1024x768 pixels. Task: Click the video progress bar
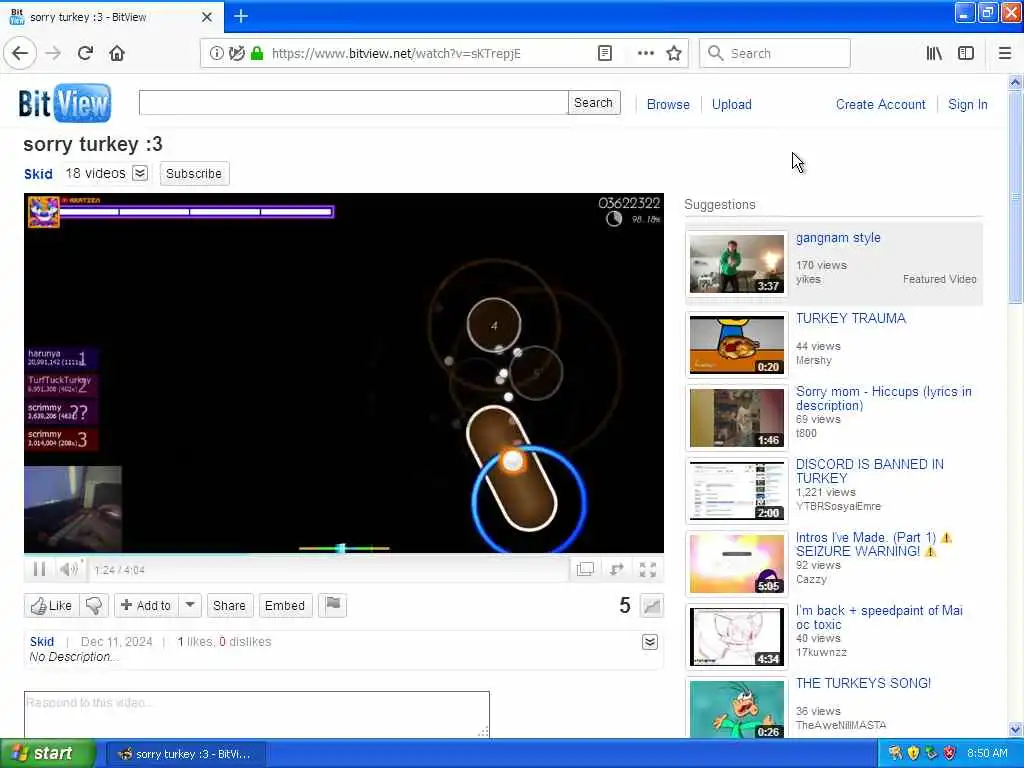[344, 555]
